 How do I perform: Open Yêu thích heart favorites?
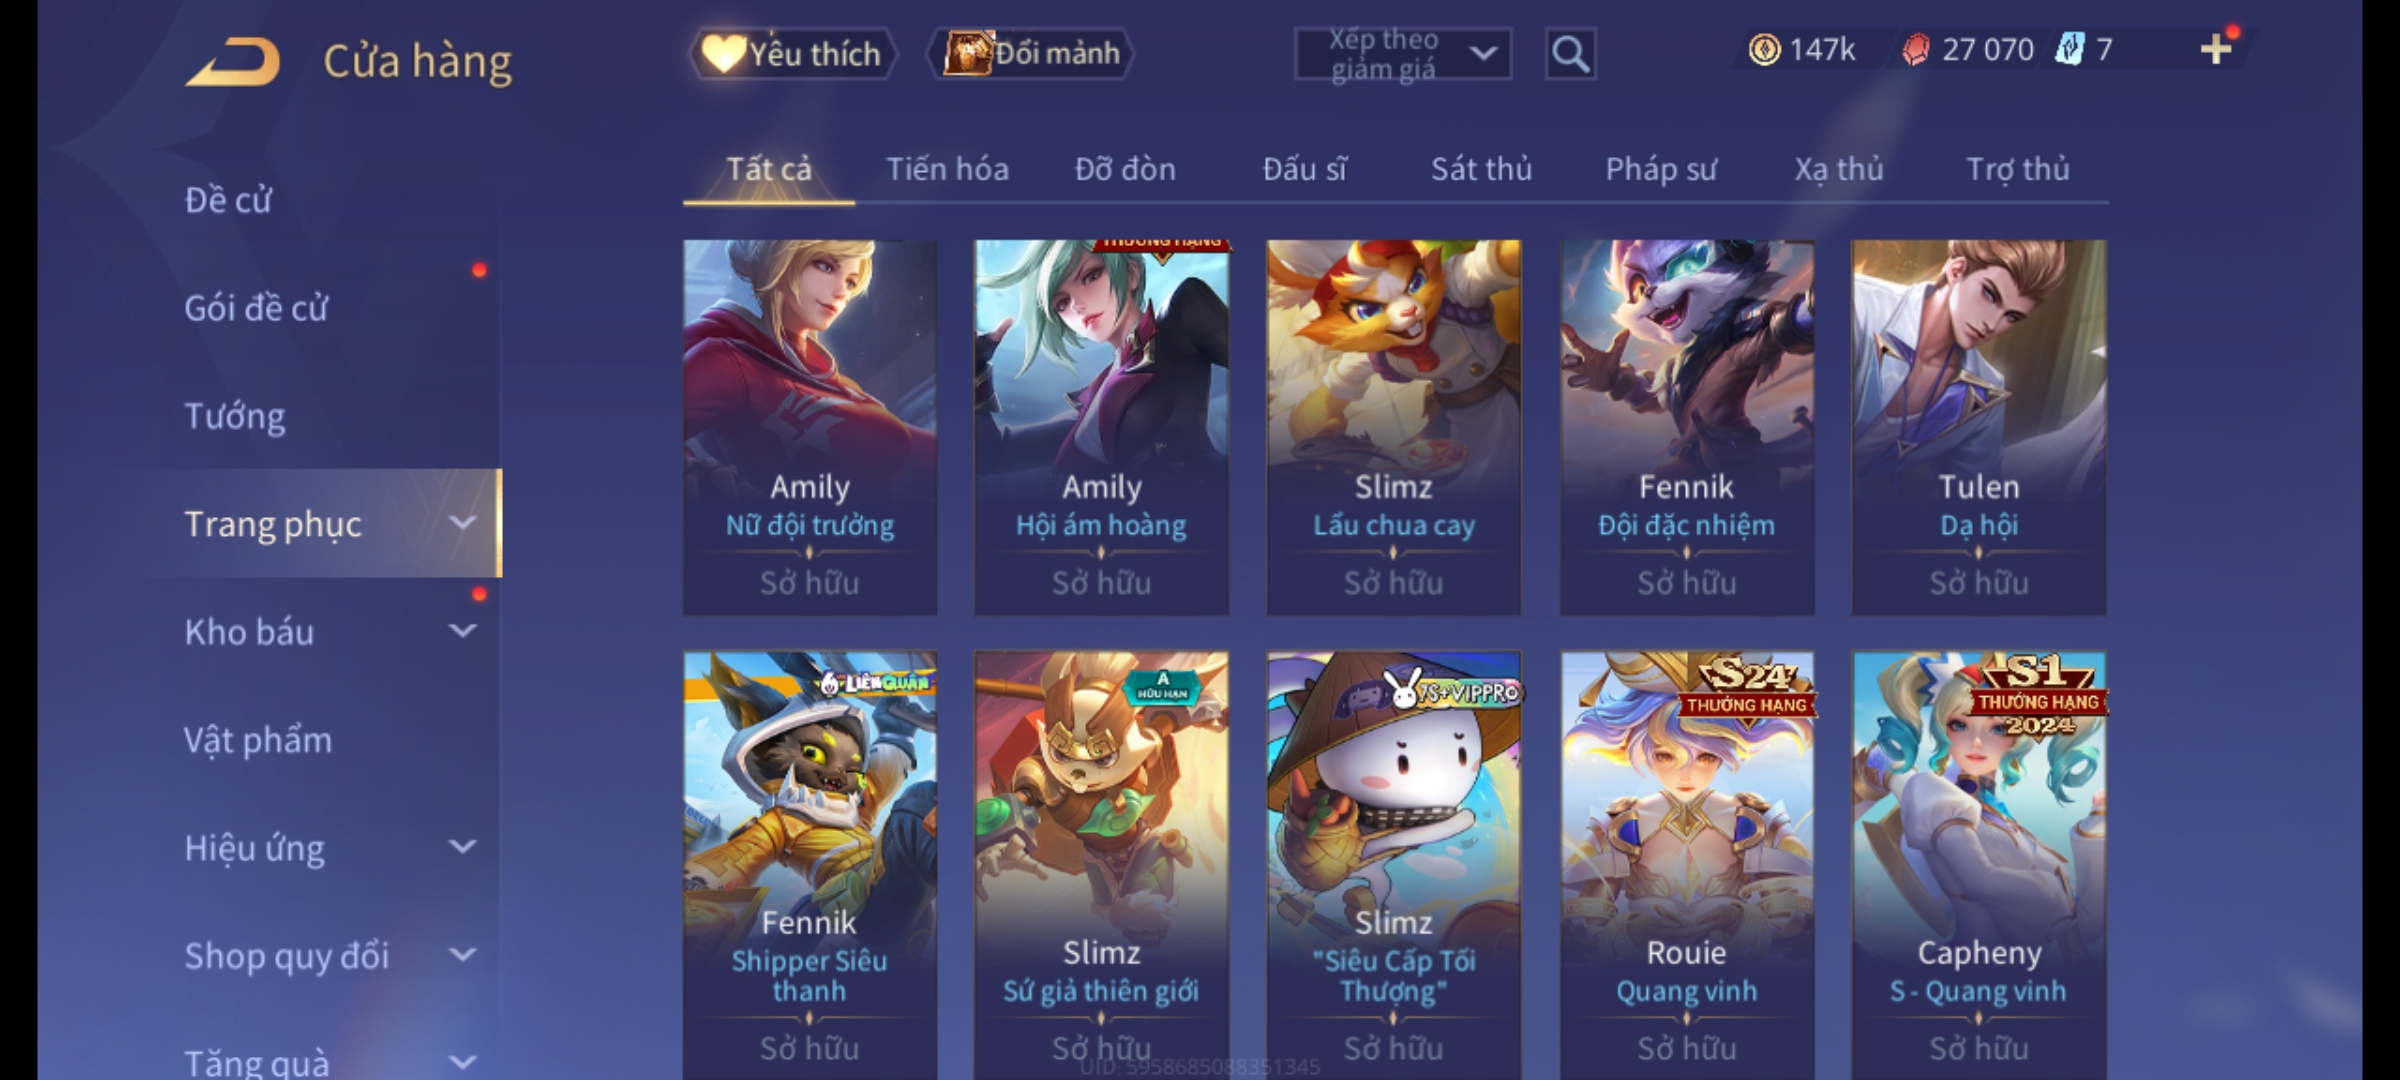pyautogui.click(x=792, y=53)
